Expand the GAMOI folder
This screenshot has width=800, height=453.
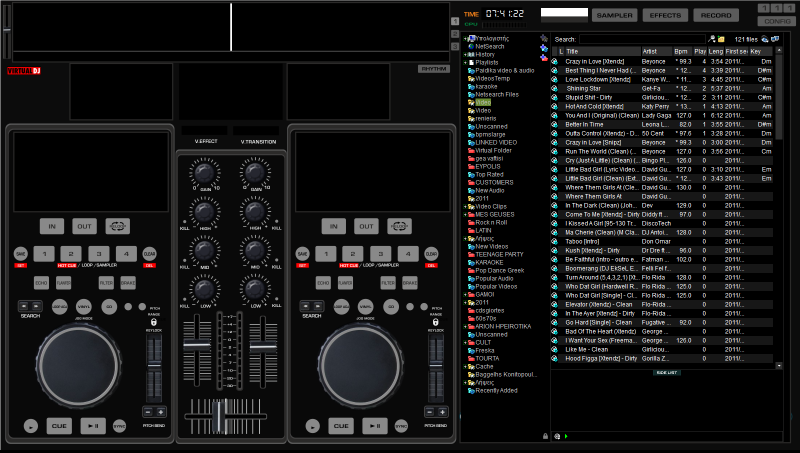[x=465, y=294]
